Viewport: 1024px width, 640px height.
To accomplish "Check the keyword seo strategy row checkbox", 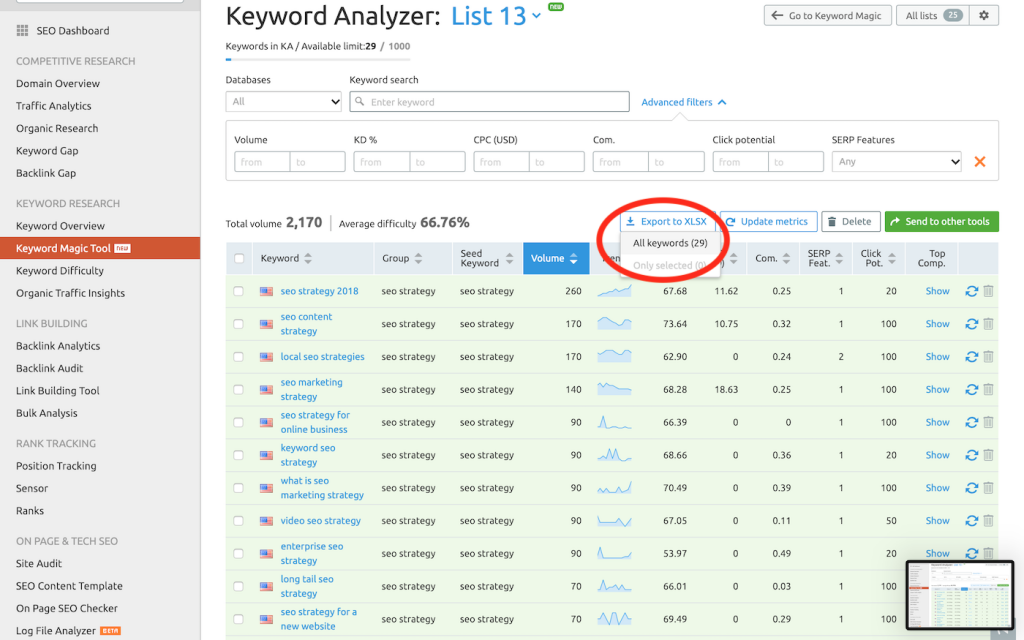I will click(x=238, y=455).
